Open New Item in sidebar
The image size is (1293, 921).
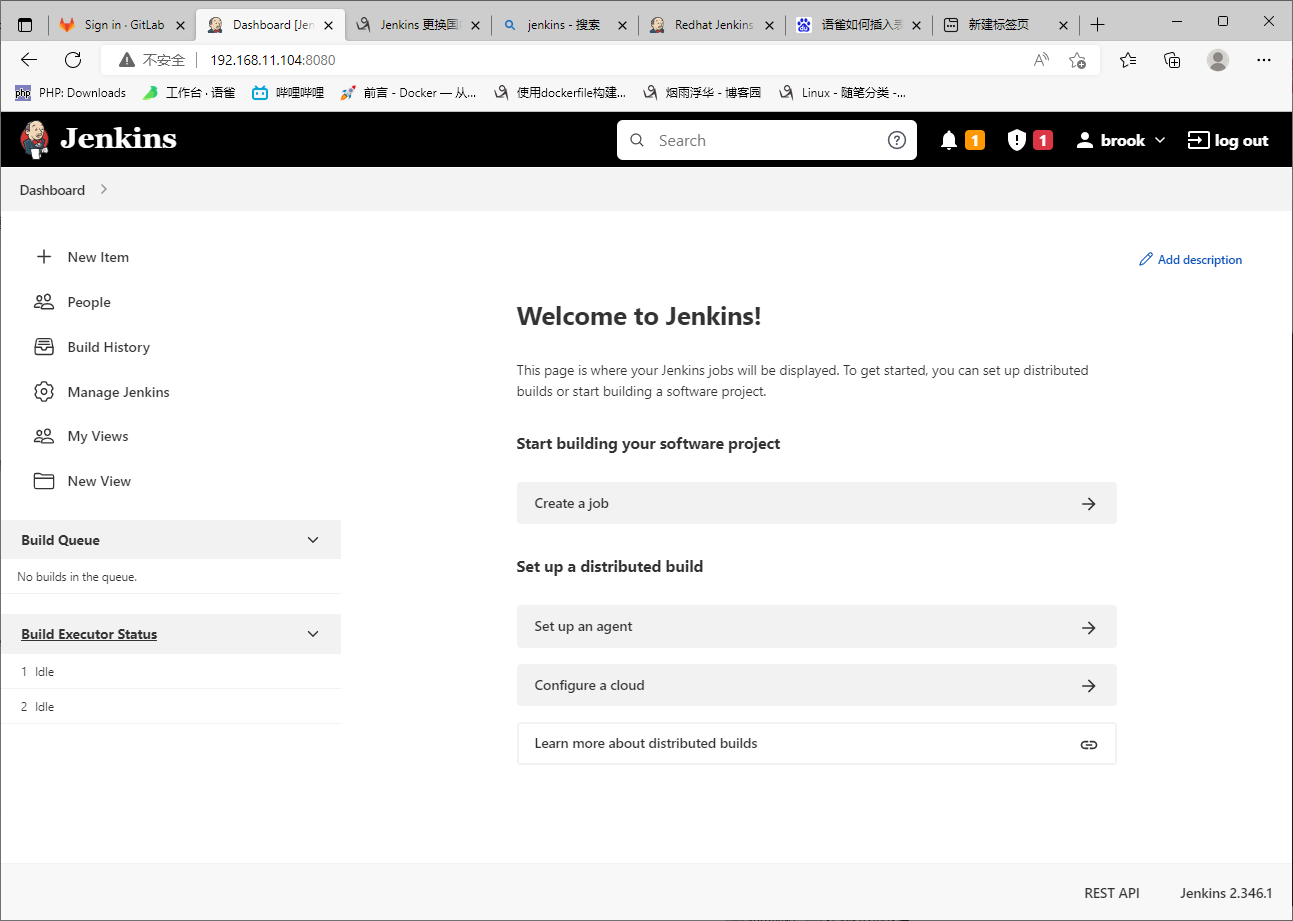point(98,257)
